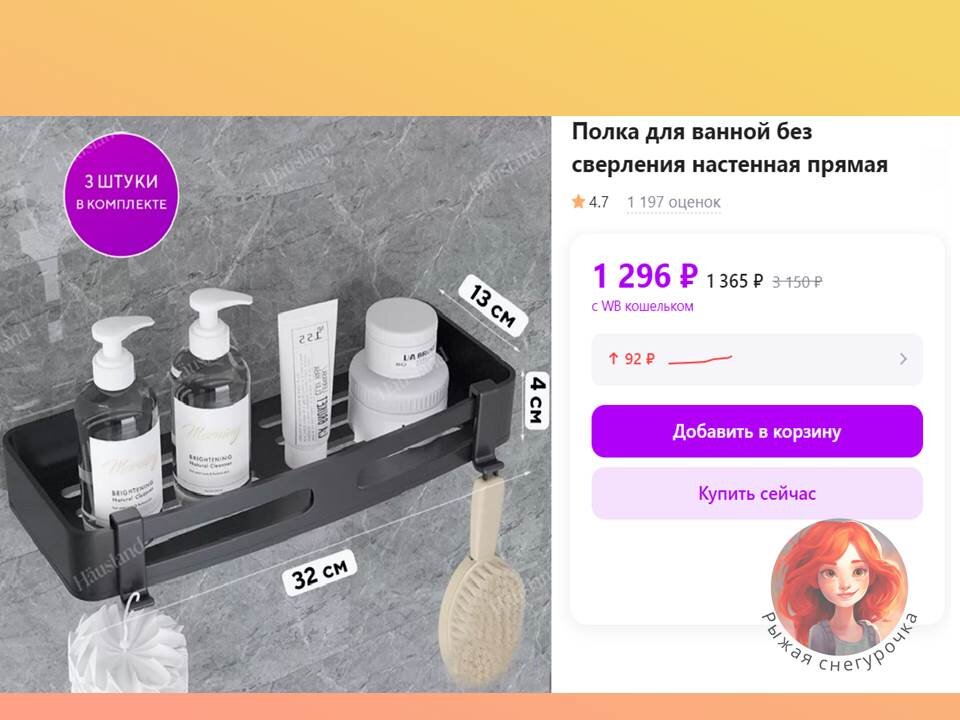Click Добавить в корзину button
Image resolution: width=960 pixels, height=720 pixels.
click(x=757, y=432)
